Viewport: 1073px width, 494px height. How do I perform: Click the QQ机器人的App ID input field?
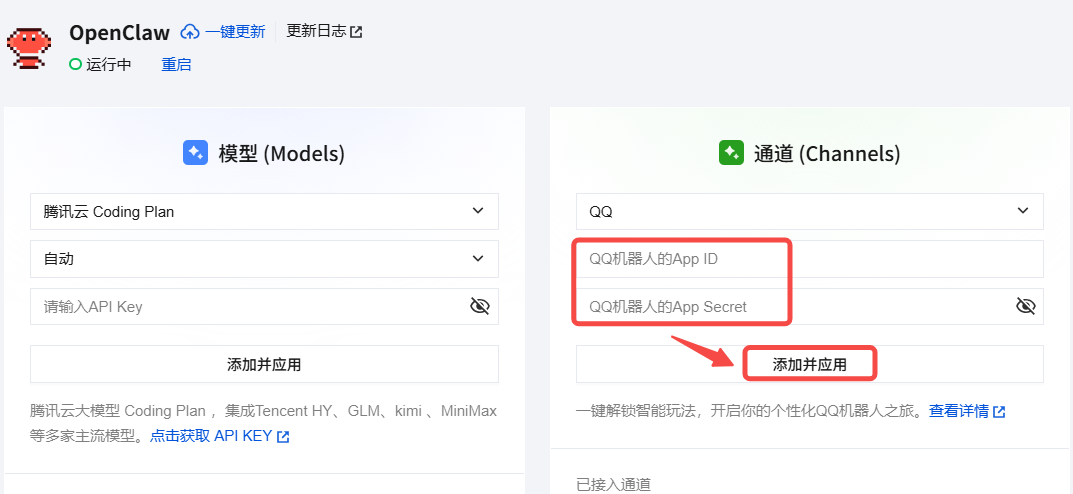click(x=809, y=259)
